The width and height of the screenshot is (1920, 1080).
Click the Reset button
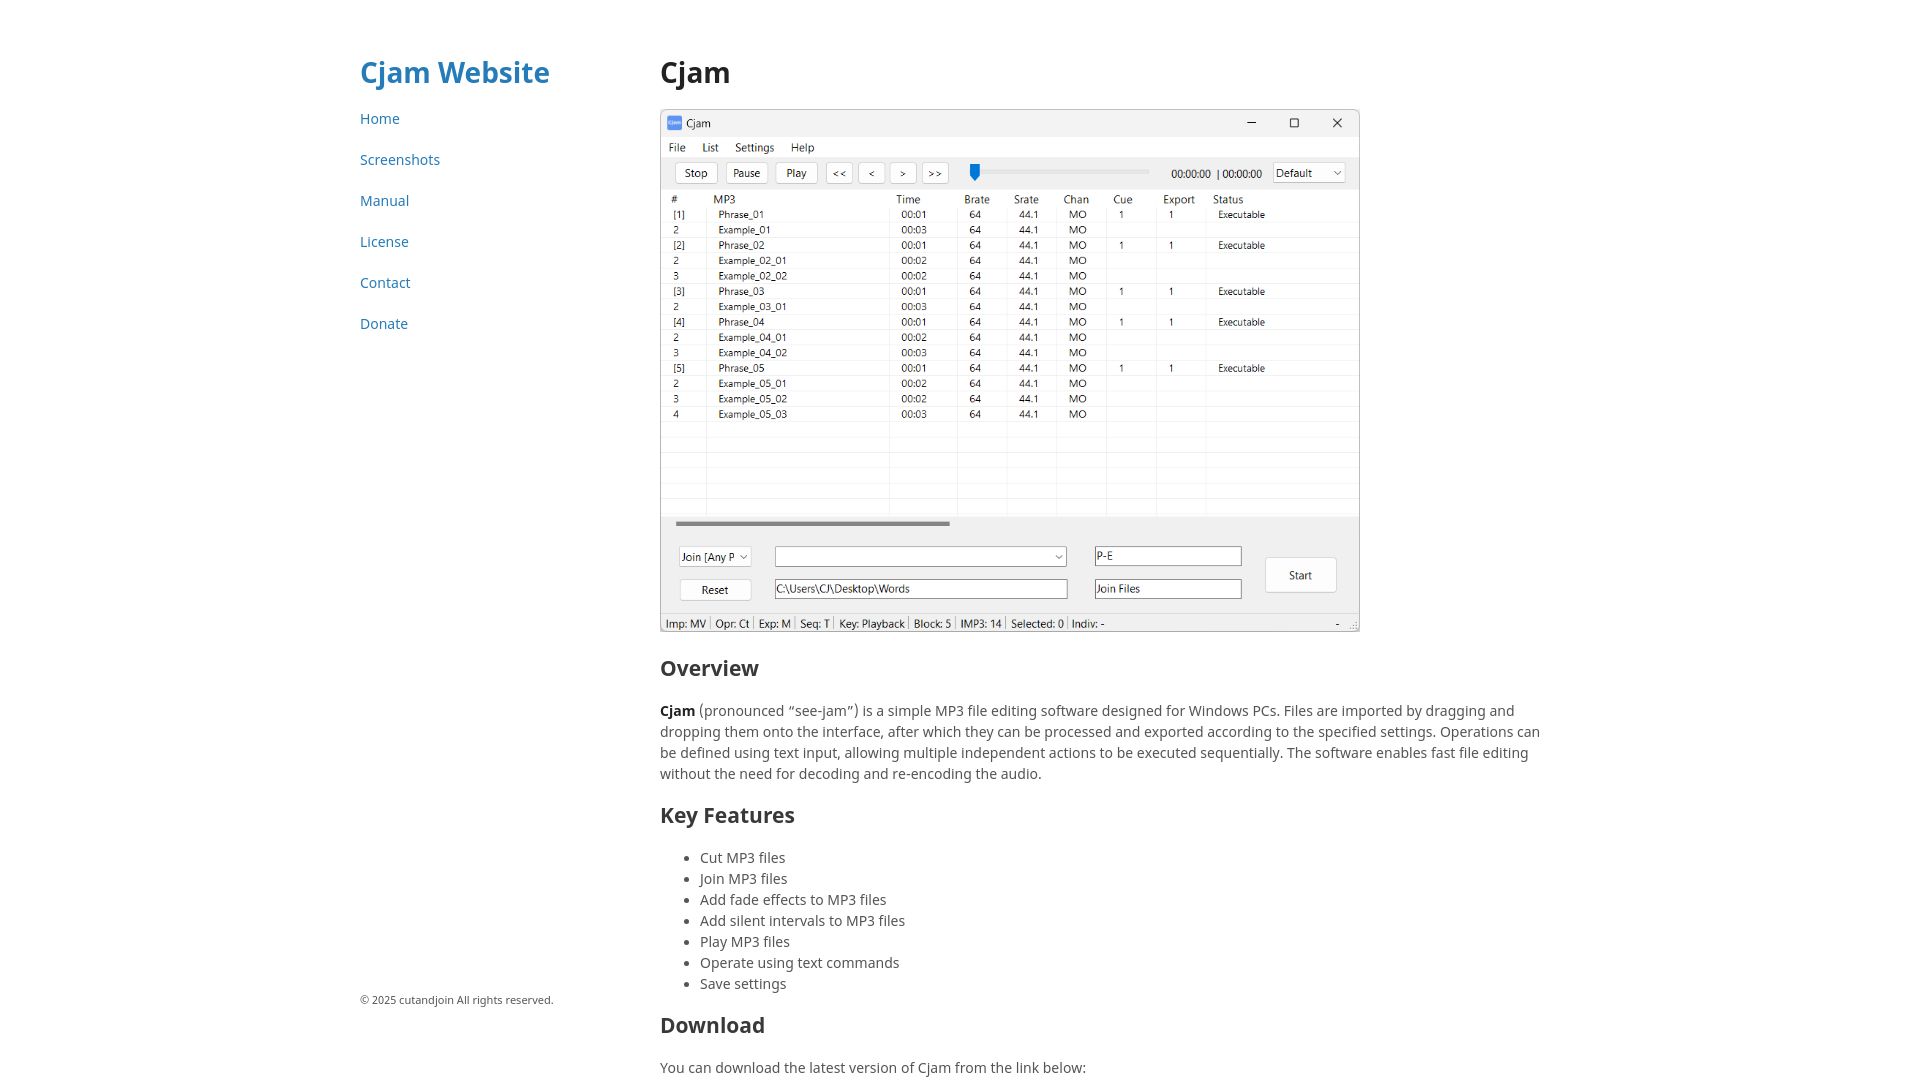(x=715, y=590)
